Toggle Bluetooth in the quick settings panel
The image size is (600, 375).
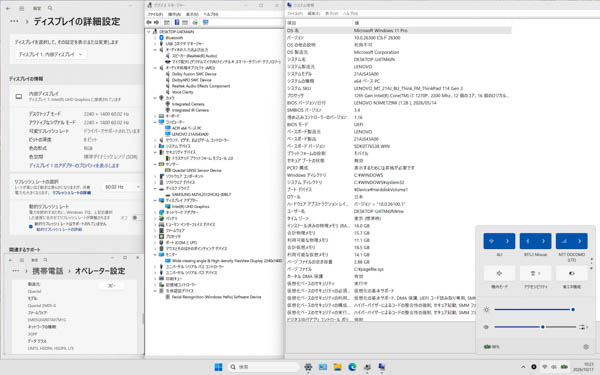pos(528,241)
